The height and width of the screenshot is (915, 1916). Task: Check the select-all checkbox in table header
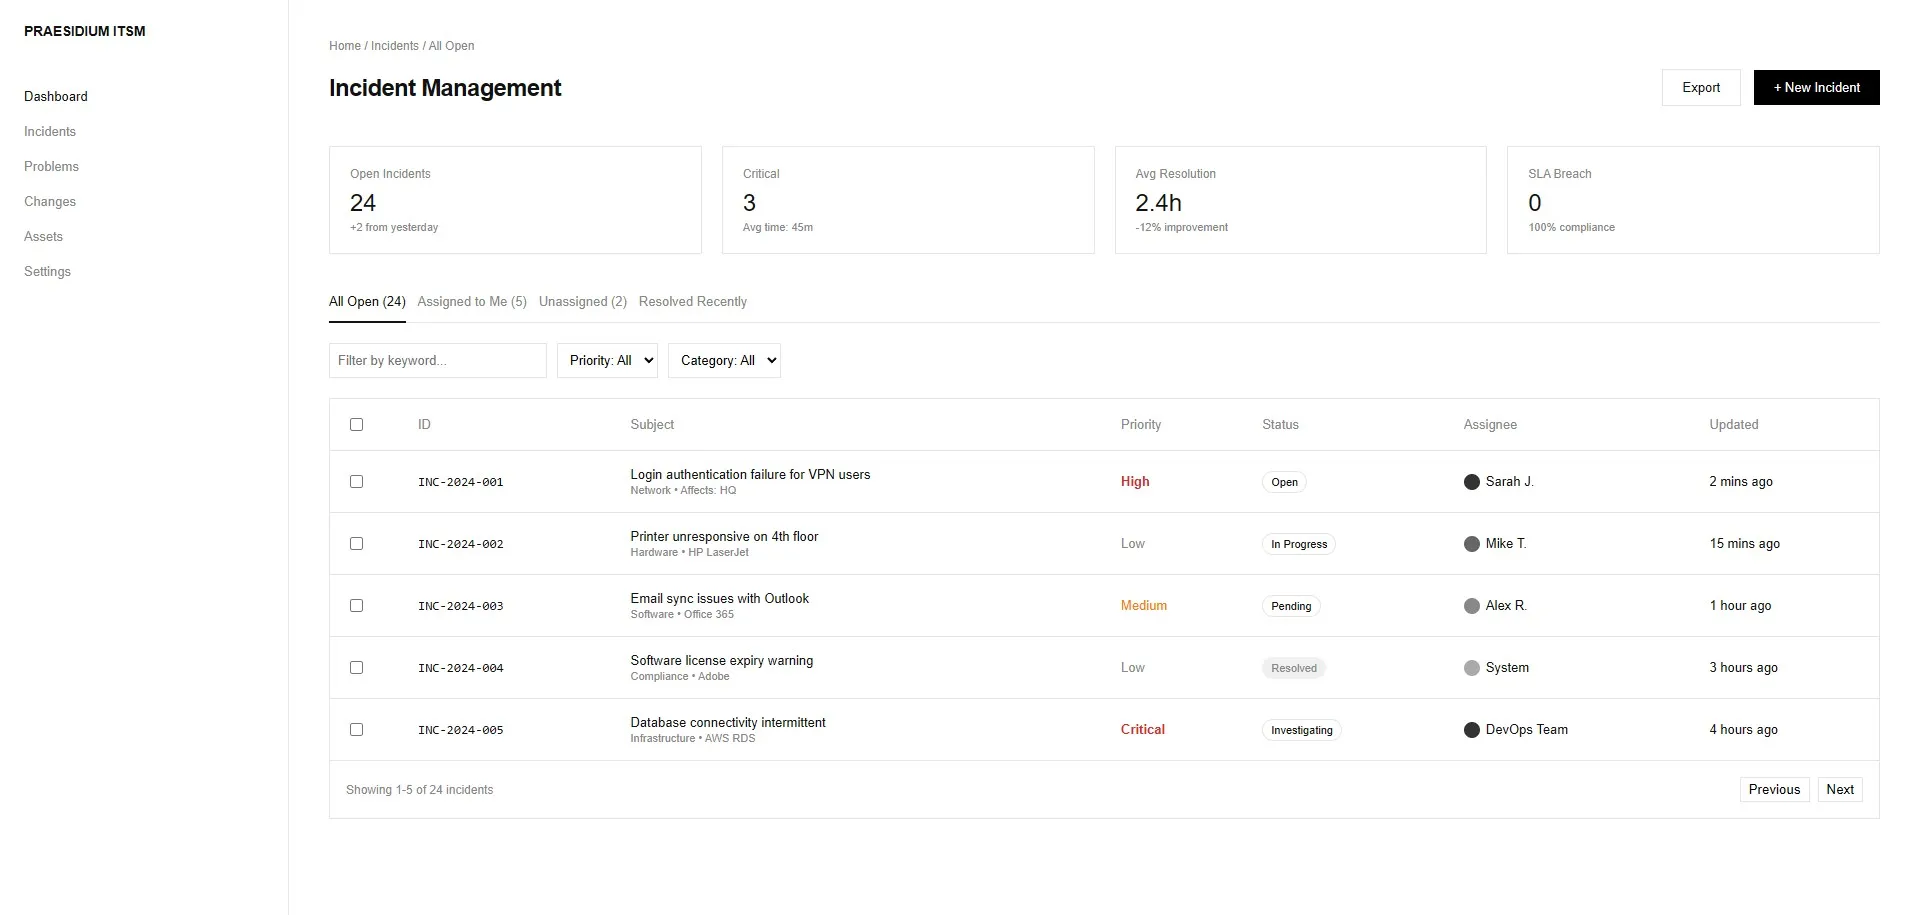356,424
